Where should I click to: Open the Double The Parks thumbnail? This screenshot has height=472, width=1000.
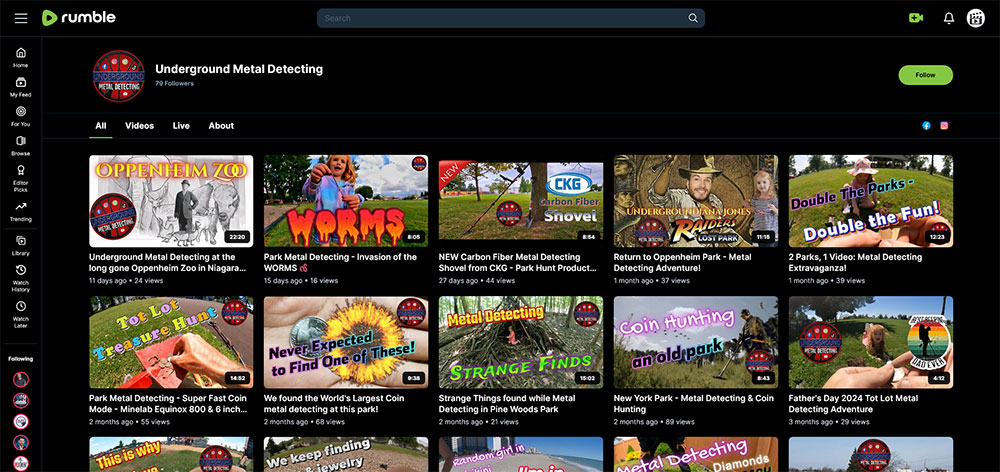[871, 201]
